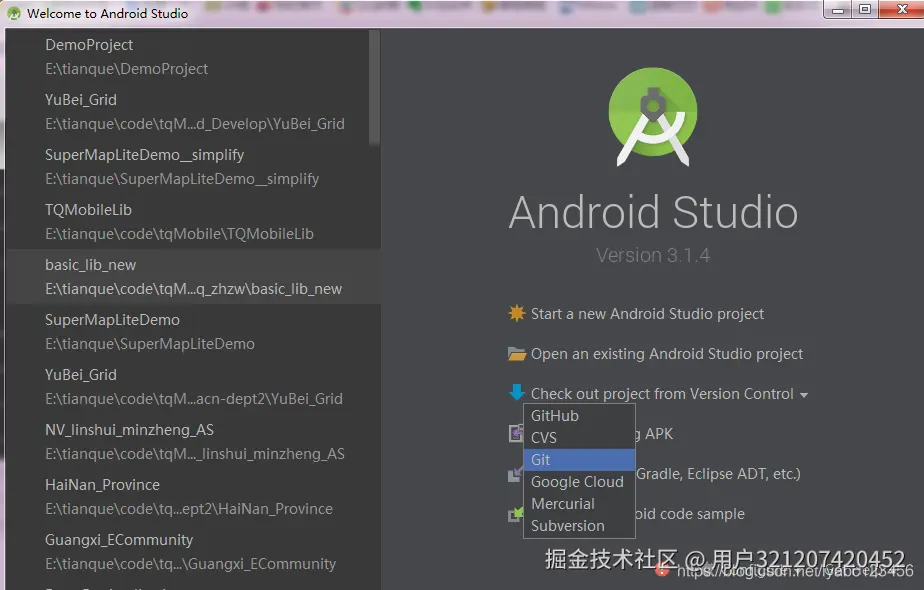Click the orange starburst new project icon

[x=516, y=313]
